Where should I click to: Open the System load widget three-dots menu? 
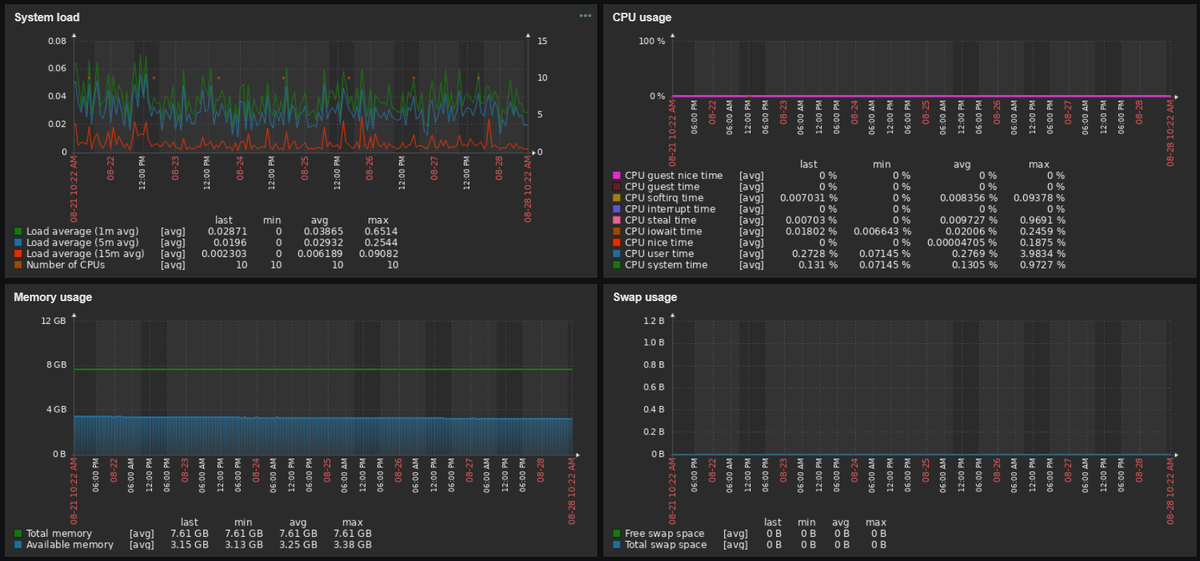click(585, 16)
